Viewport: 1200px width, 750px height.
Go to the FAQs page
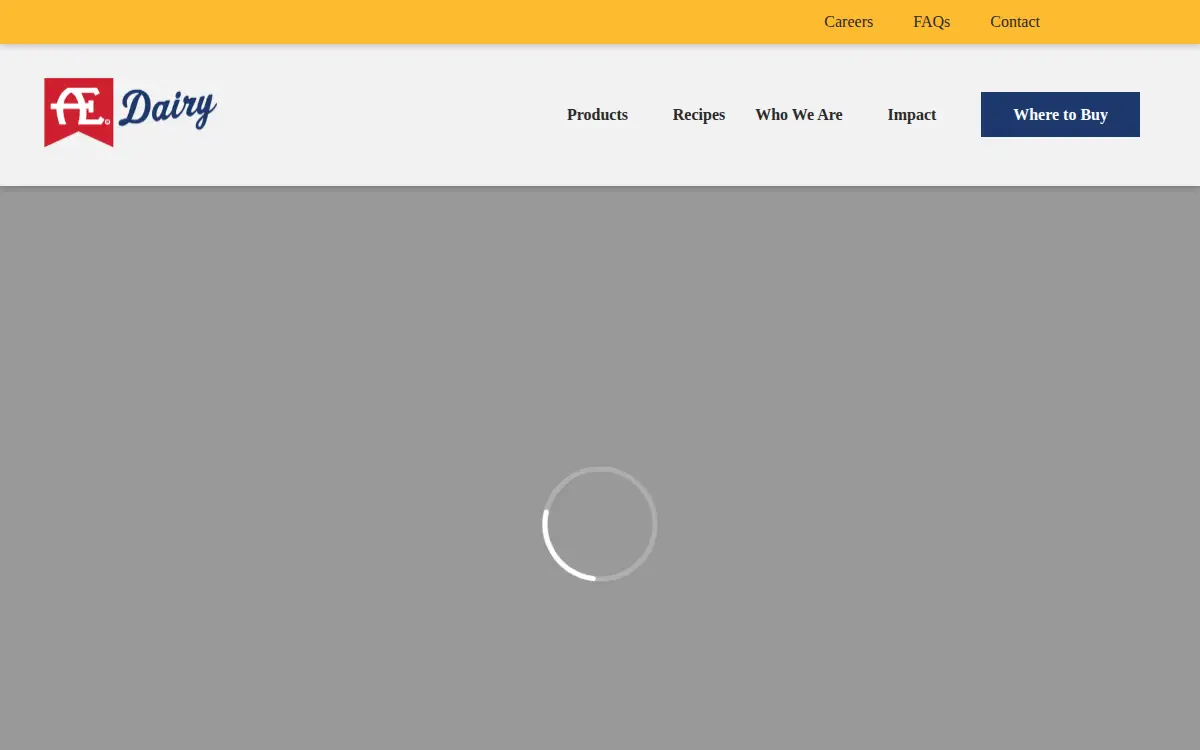pyautogui.click(x=931, y=22)
